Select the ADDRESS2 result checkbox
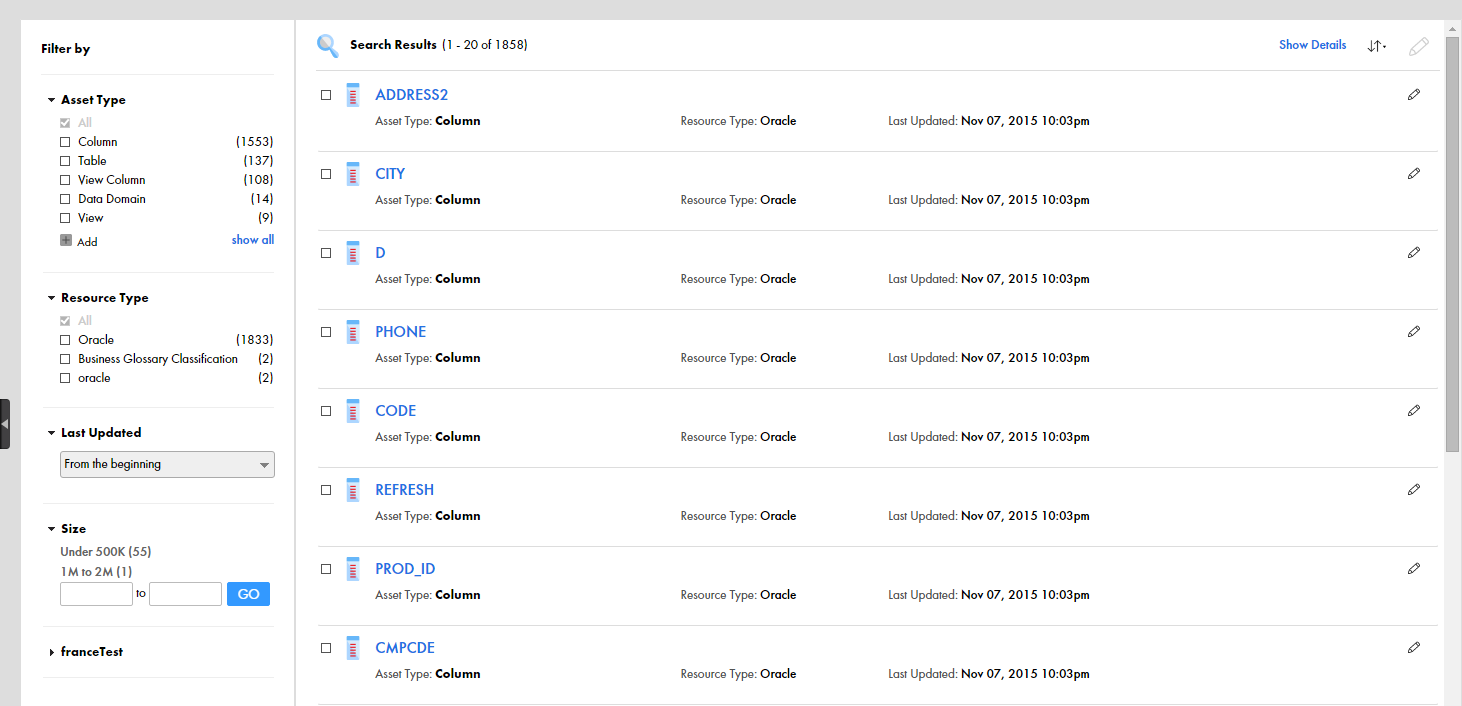The image size is (1462, 706). pyautogui.click(x=326, y=95)
